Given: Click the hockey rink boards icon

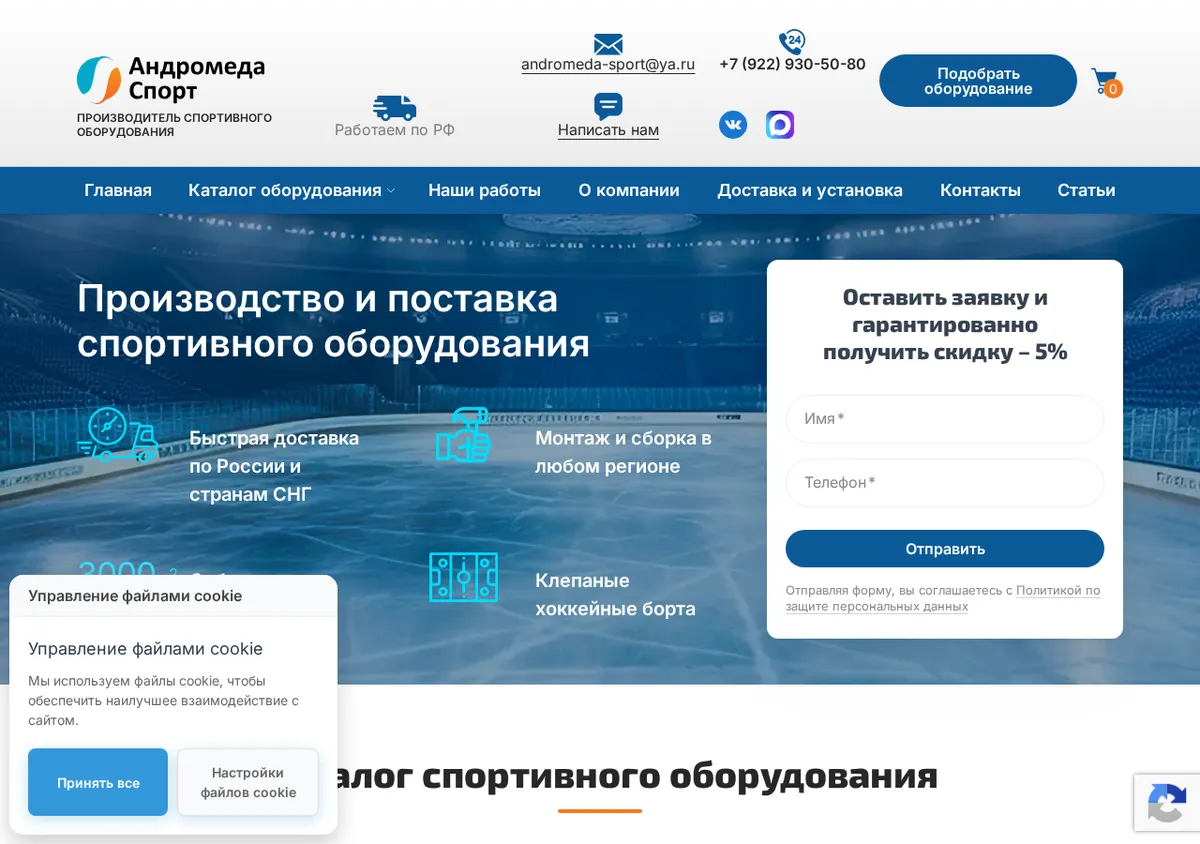Looking at the screenshot, I should 463,577.
